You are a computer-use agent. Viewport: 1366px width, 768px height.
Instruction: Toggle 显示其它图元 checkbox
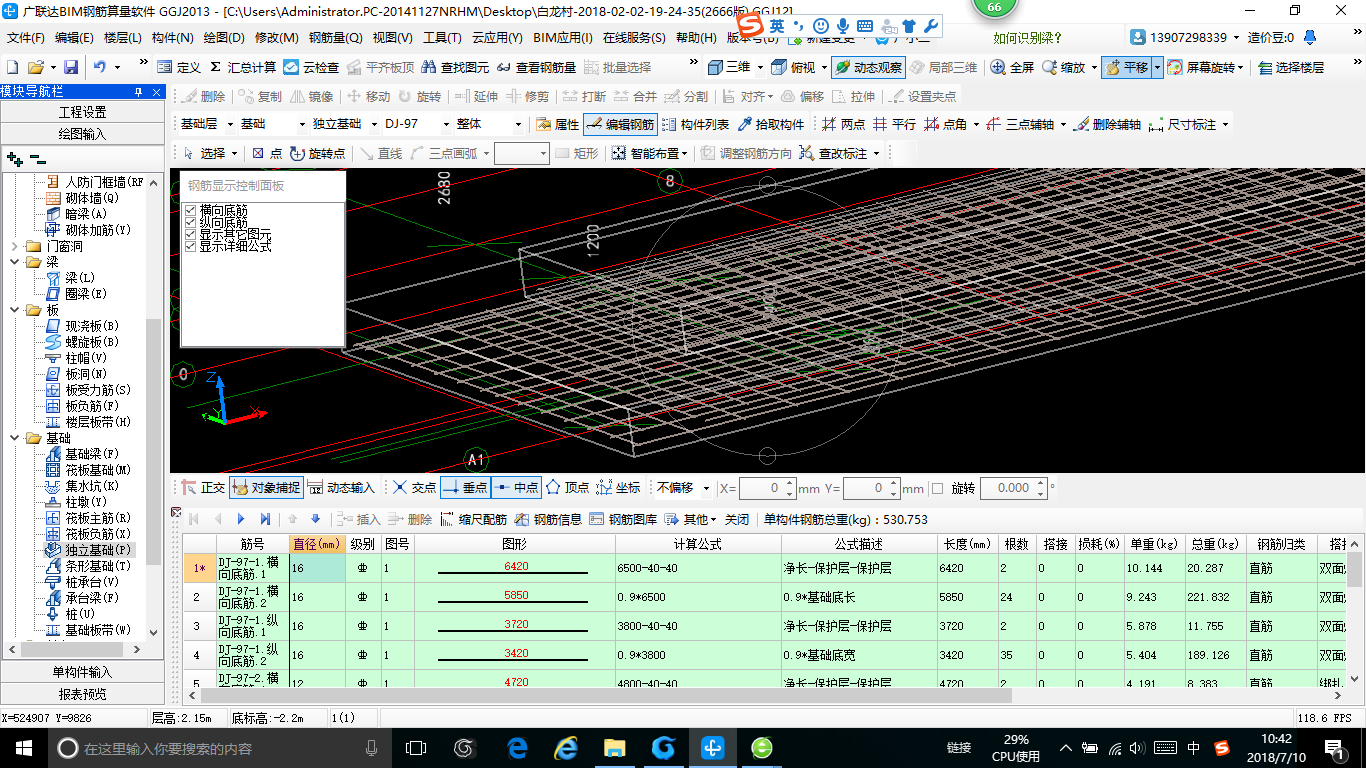coord(191,234)
